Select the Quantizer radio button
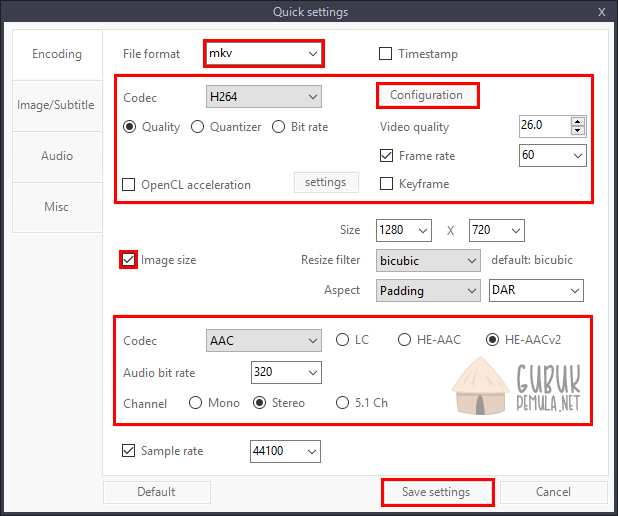Screen dimensions: 618x516 click(x=197, y=127)
